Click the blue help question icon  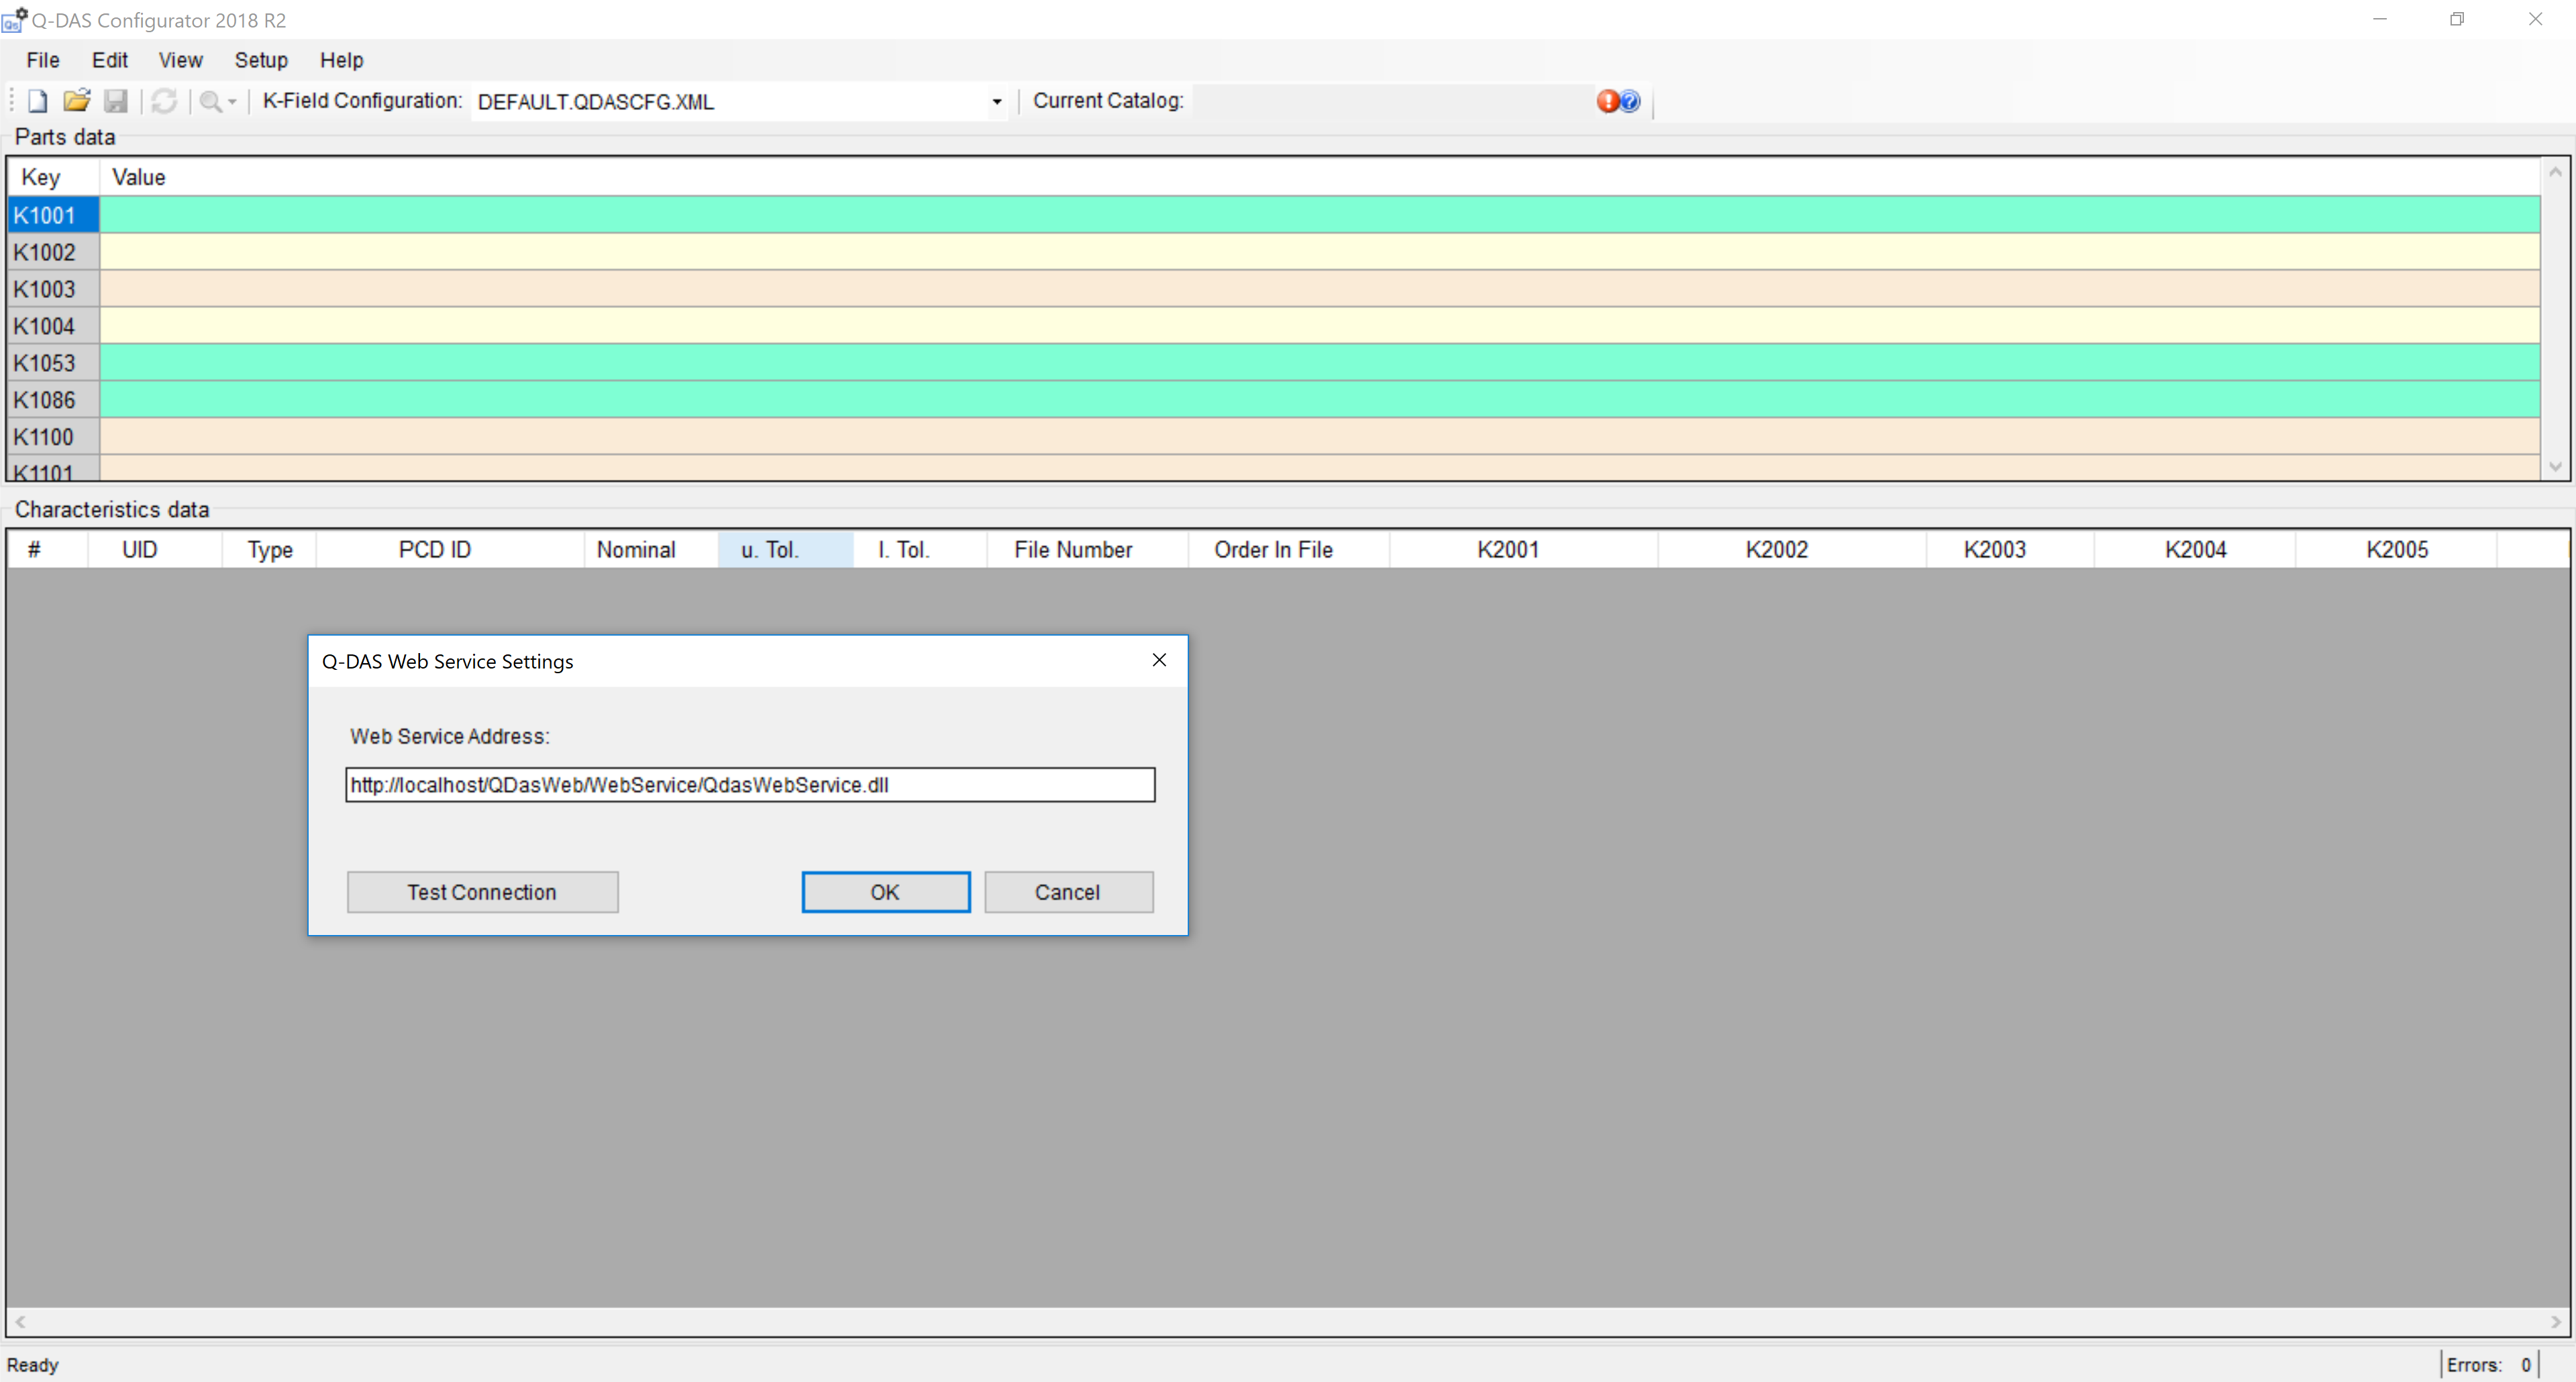pos(1630,101)
